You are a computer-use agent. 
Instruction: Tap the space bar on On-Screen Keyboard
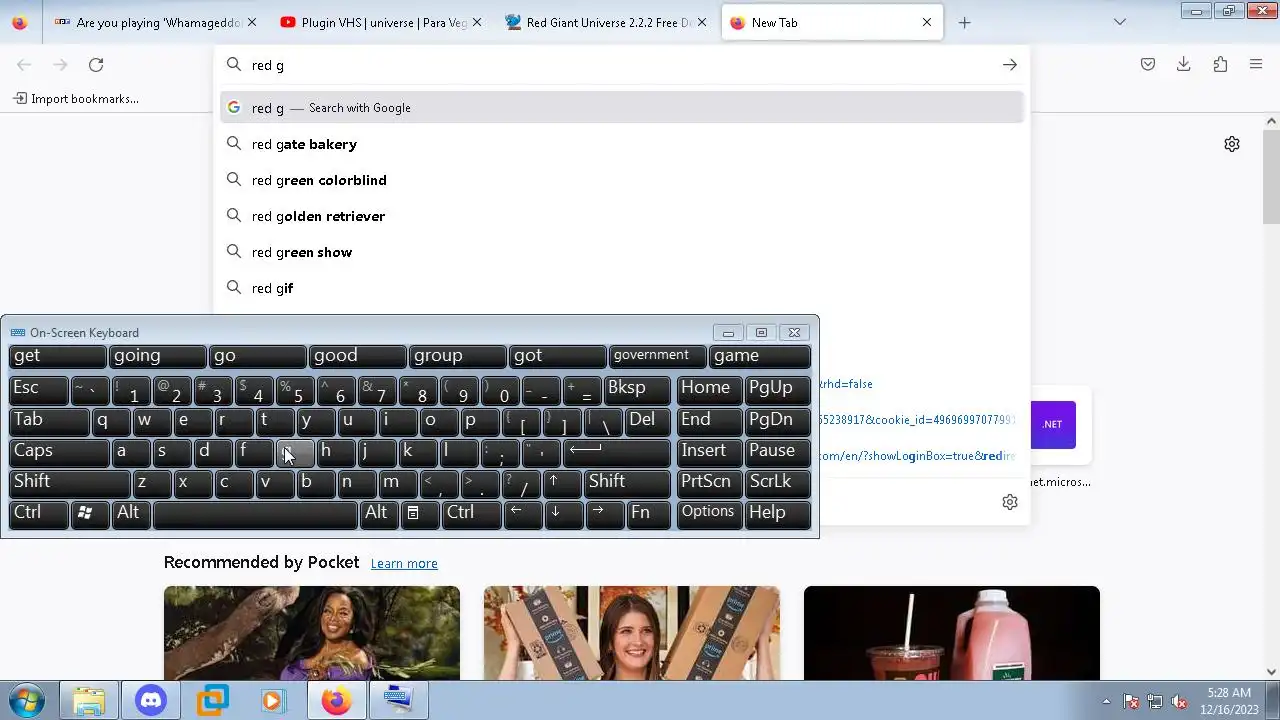[255, 513]
